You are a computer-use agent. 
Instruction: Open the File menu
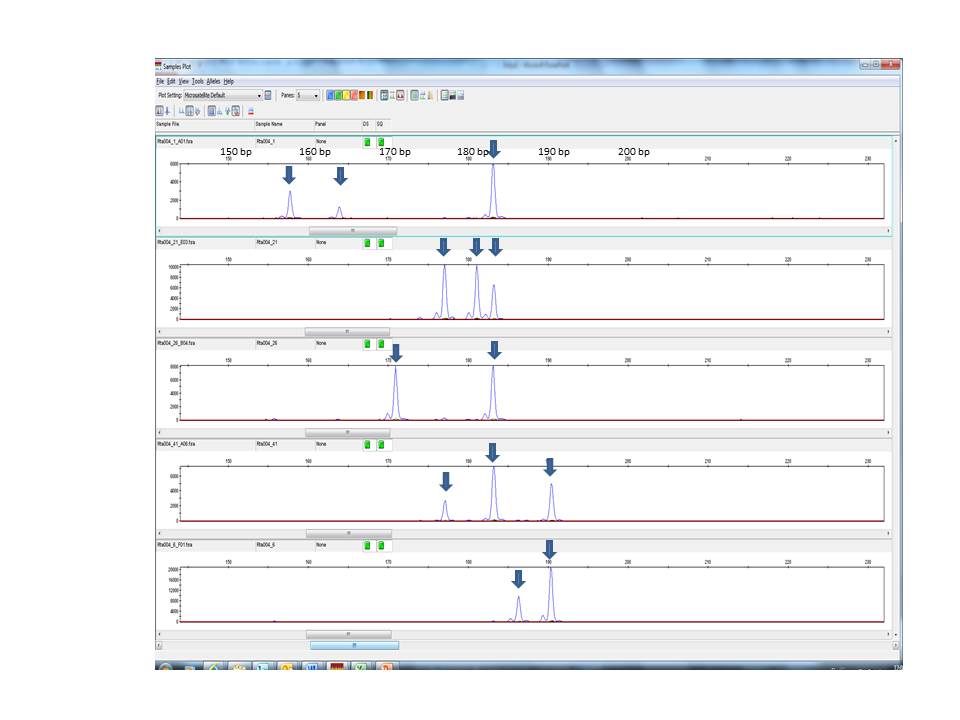[160, 81]
